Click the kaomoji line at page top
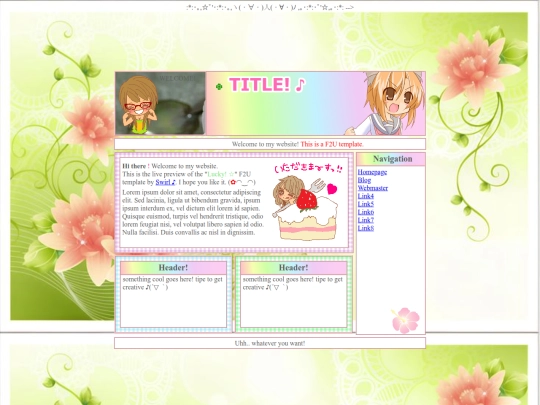Viewport: 540px width, 405px height. pos(270,7)
